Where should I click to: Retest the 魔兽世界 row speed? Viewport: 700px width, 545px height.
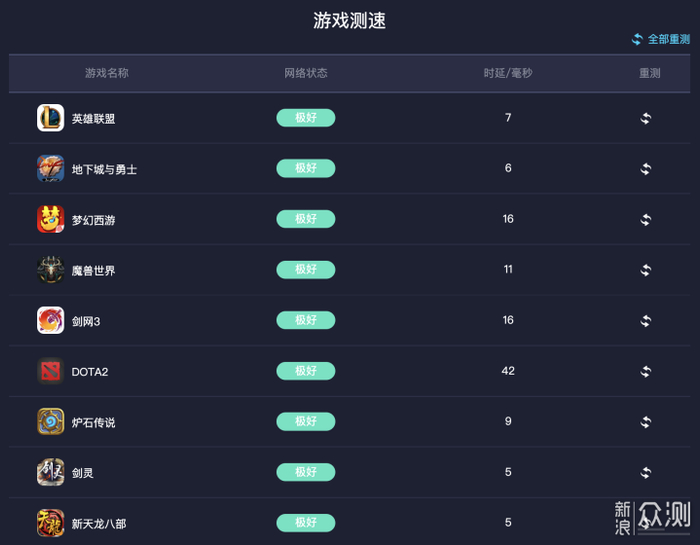coord(646,270)
